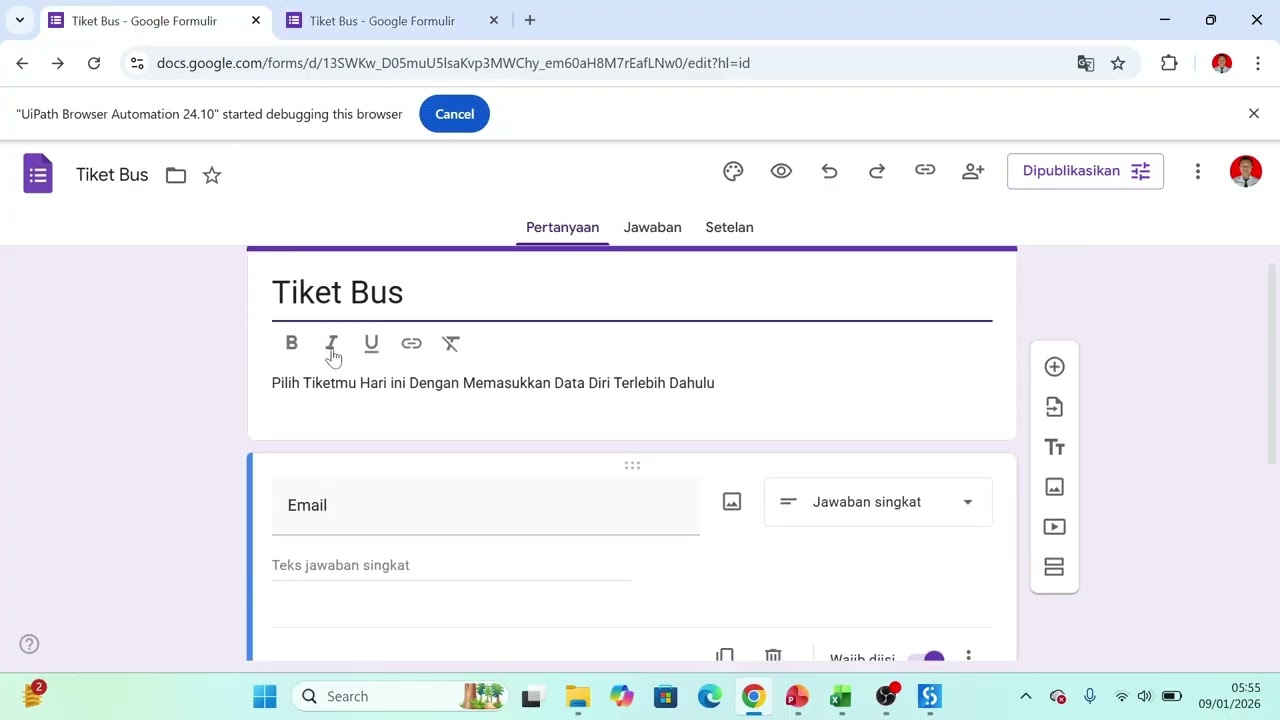Toggle the Wajib diisi required switch
Screen dimensions: 1280x720
[x=925, y=658]
